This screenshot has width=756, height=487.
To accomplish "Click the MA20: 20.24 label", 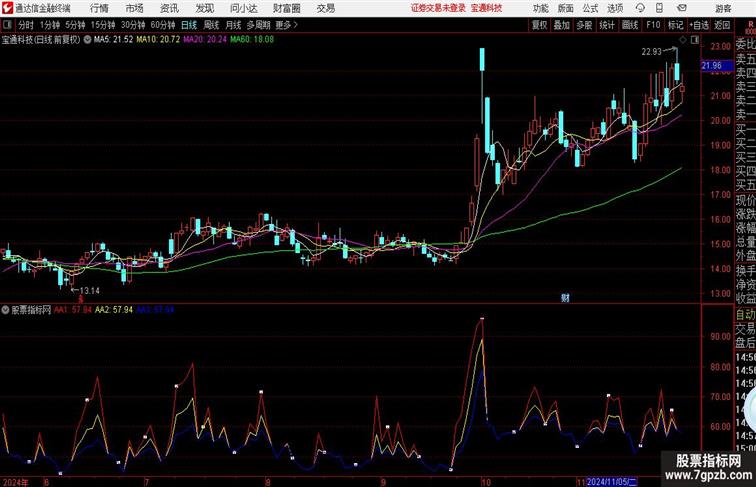I will point(205,40).
